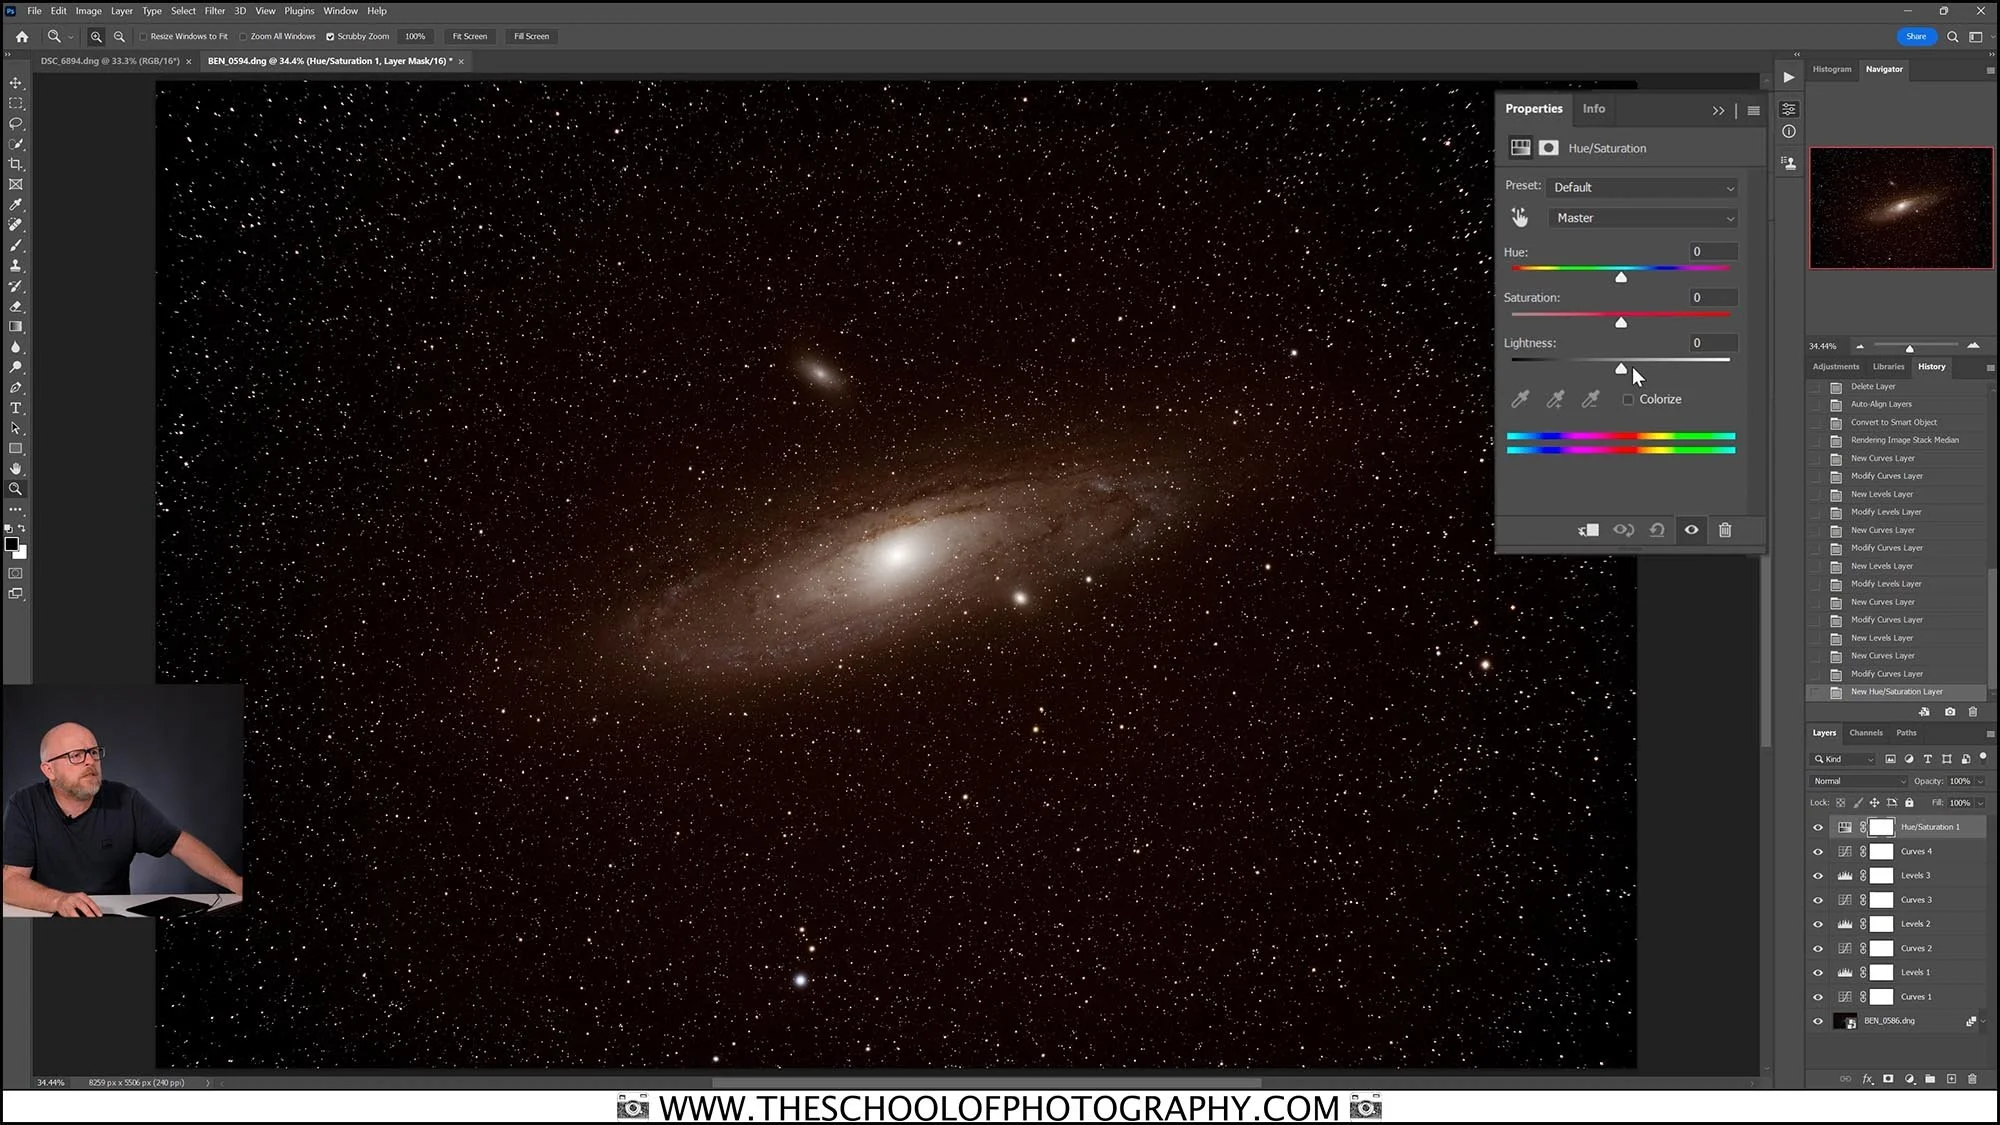Image resolution: width=2000 pixels, height=1125 pixels.
Task: Disable Scrubby Zoom in the options bar
Action: point(331,36)
